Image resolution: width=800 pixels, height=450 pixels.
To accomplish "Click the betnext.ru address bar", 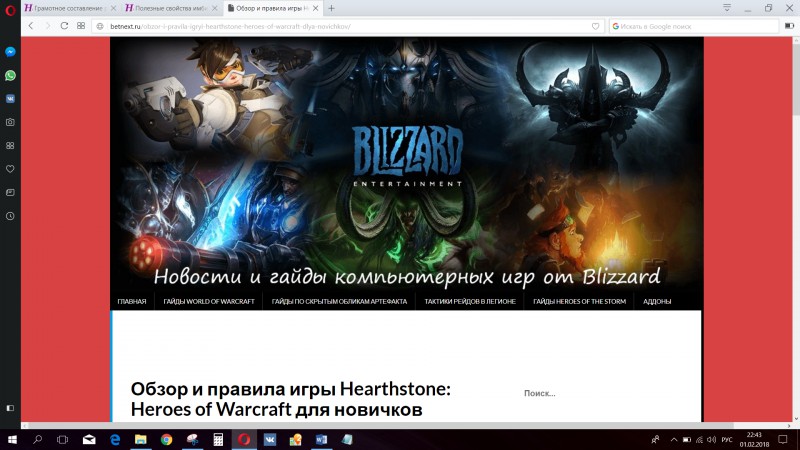I will point(348,27).
